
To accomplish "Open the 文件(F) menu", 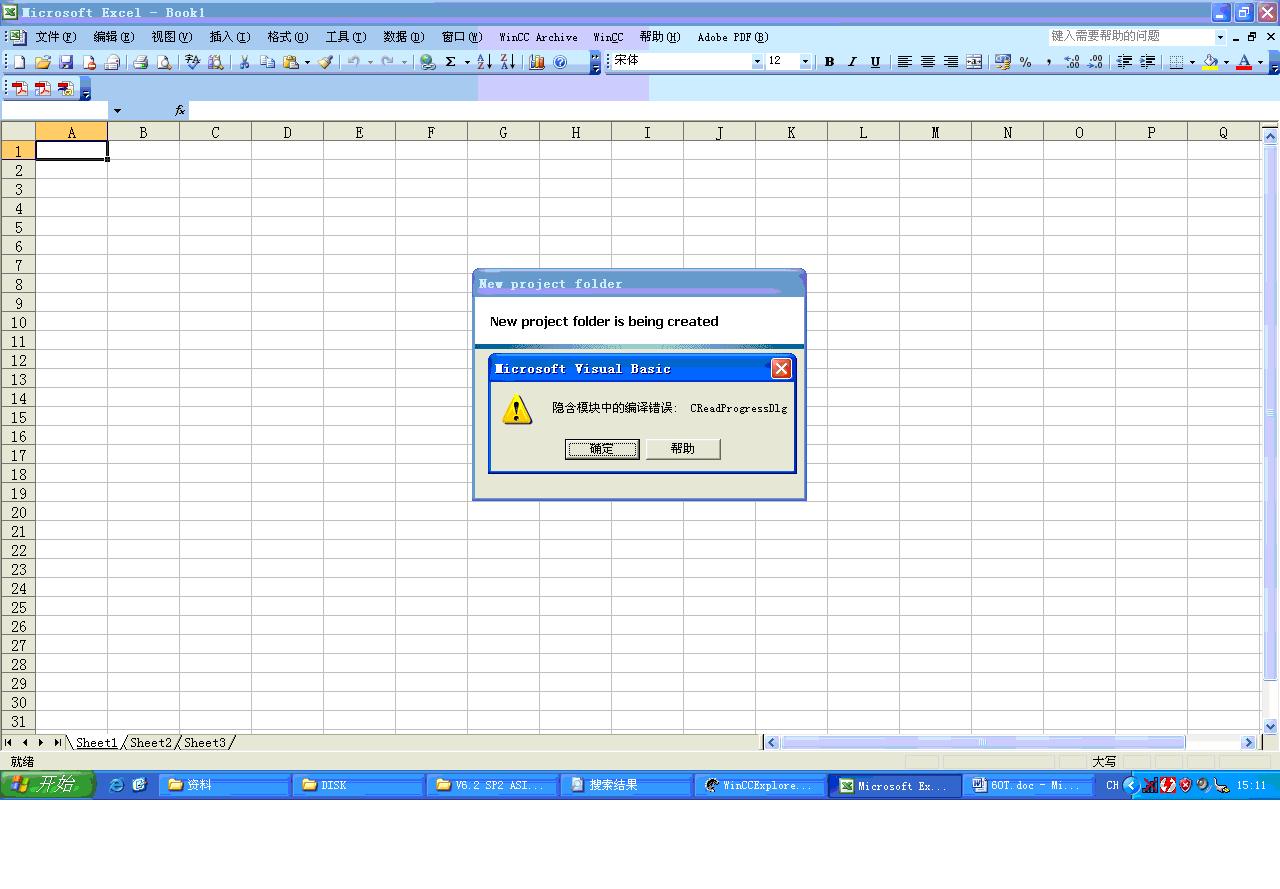I will pyautogui.click(x=55, y=37).
